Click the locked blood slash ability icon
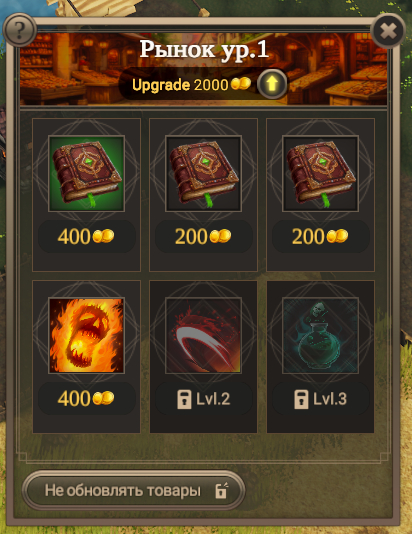Viewport: 412px width, 534px height. pos(203,335)
